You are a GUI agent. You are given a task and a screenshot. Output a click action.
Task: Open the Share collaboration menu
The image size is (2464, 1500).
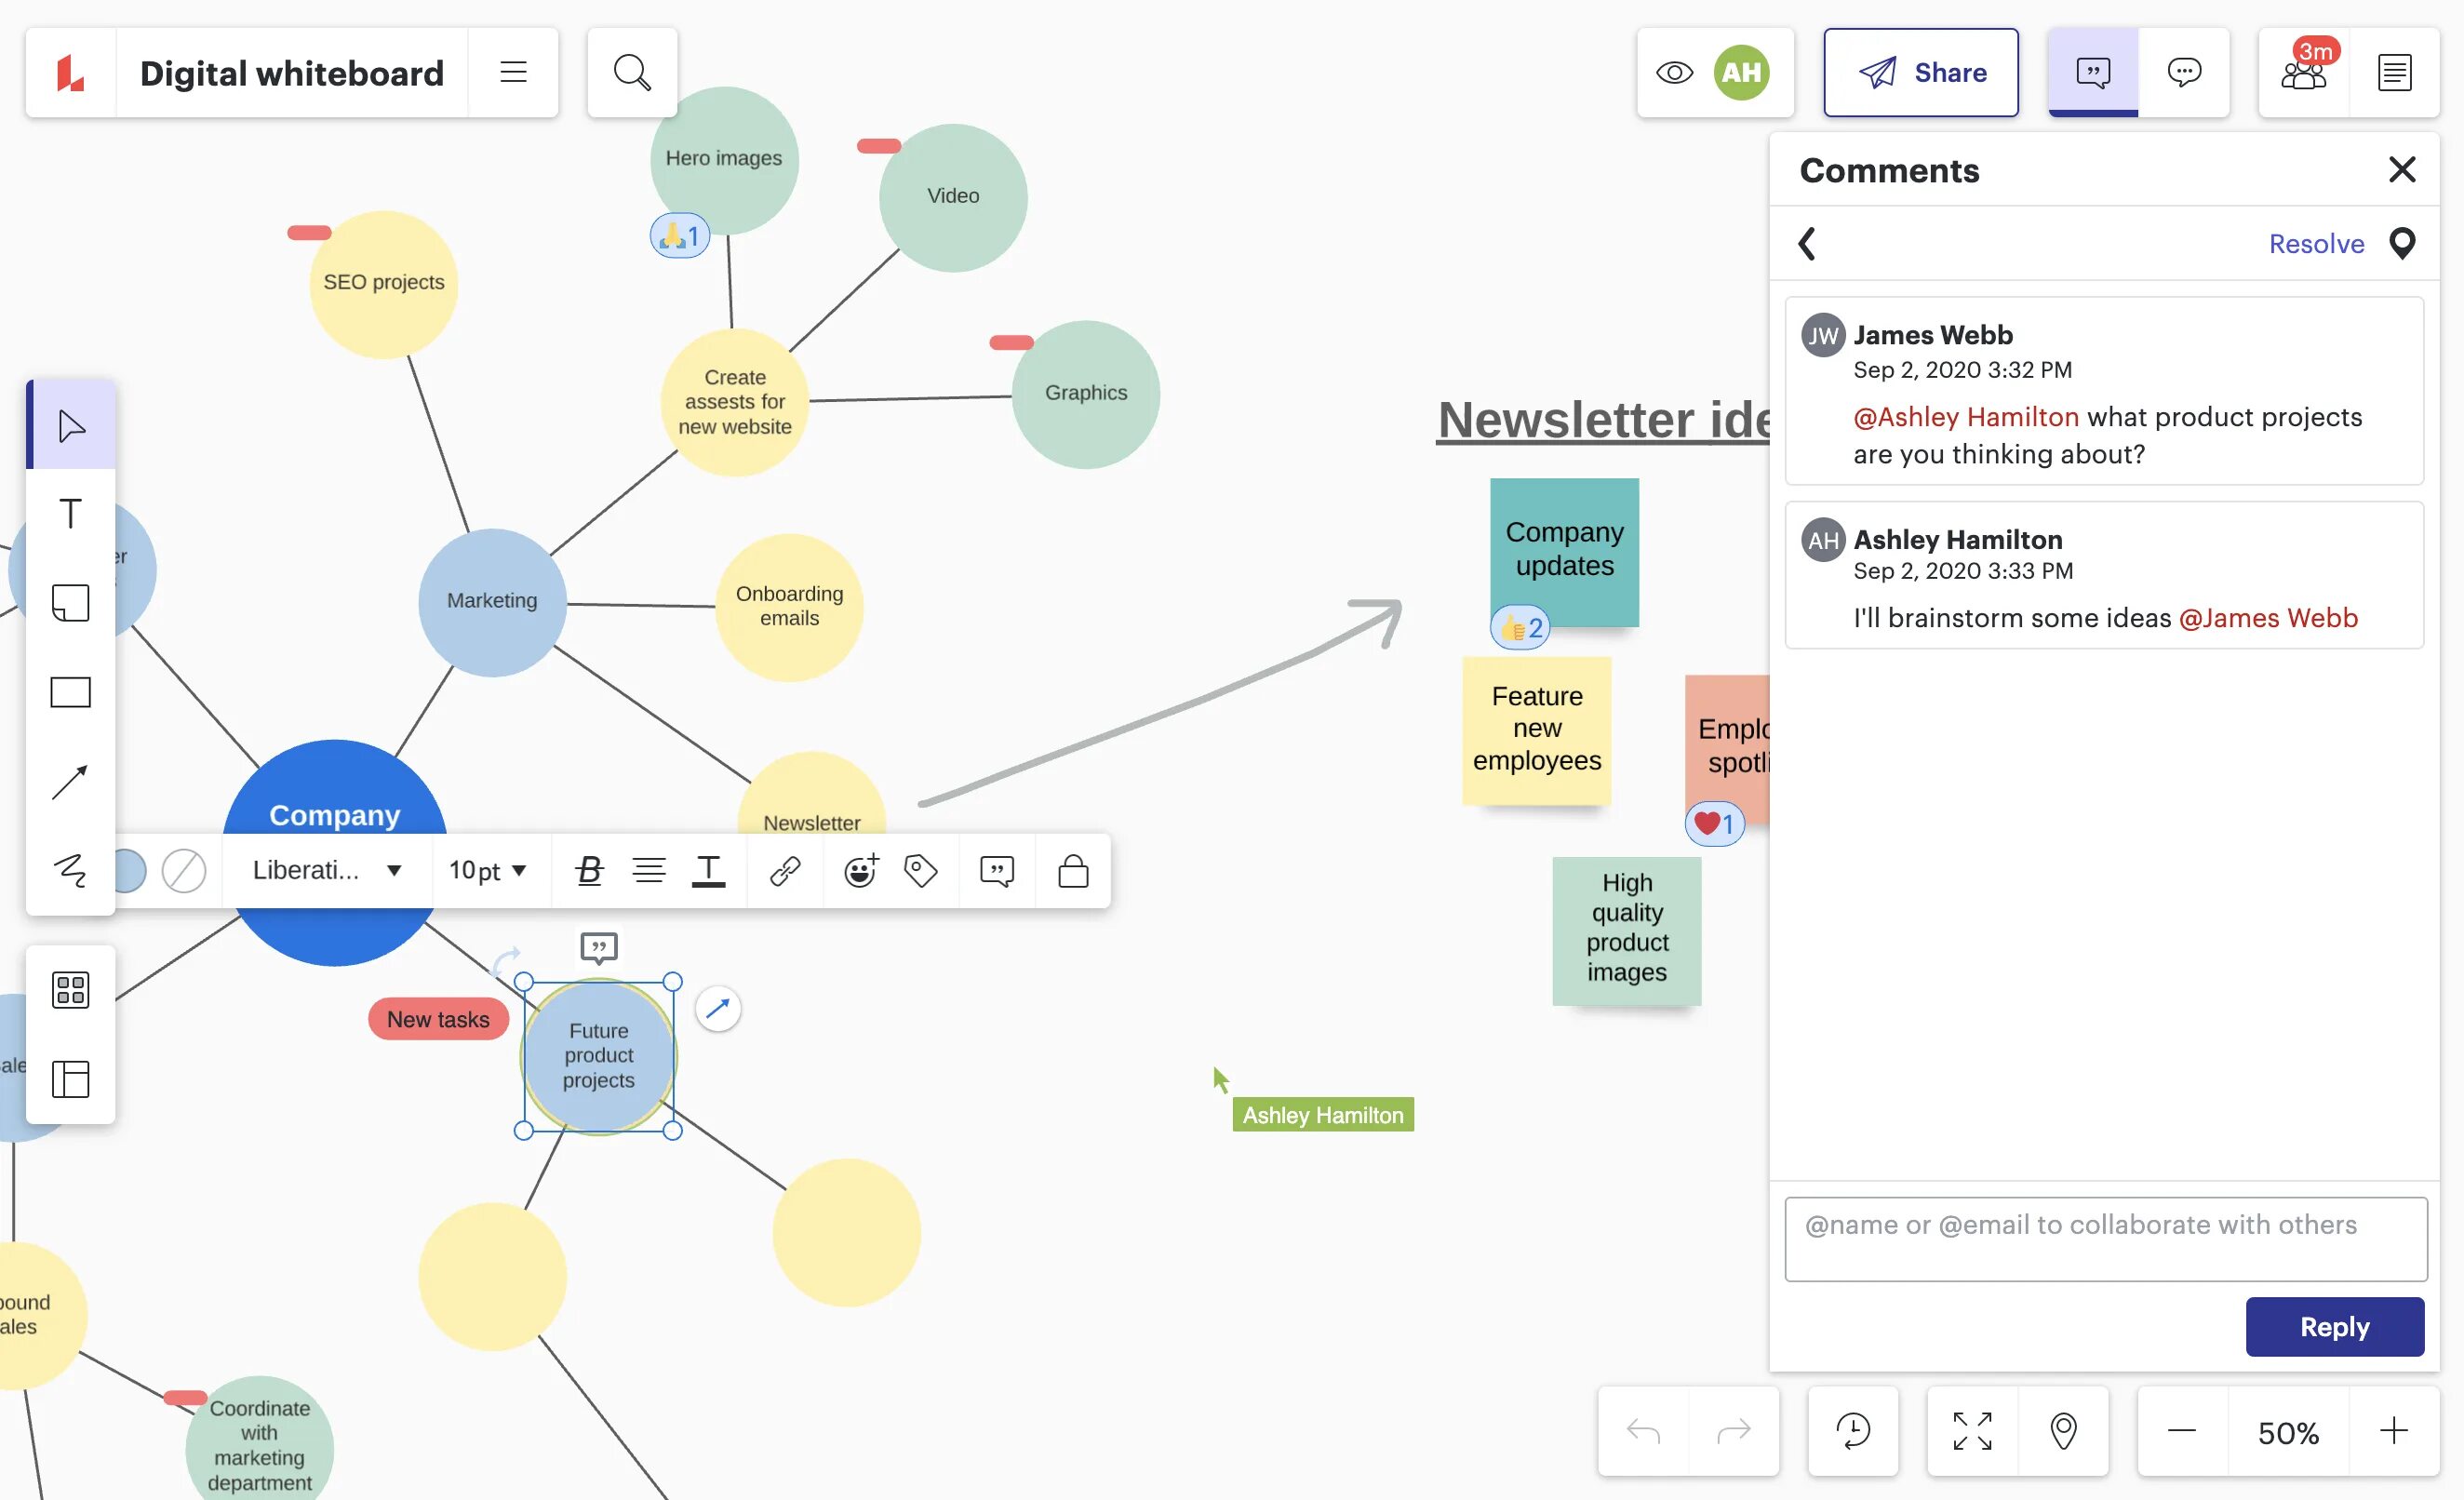tap(1922, 73)
